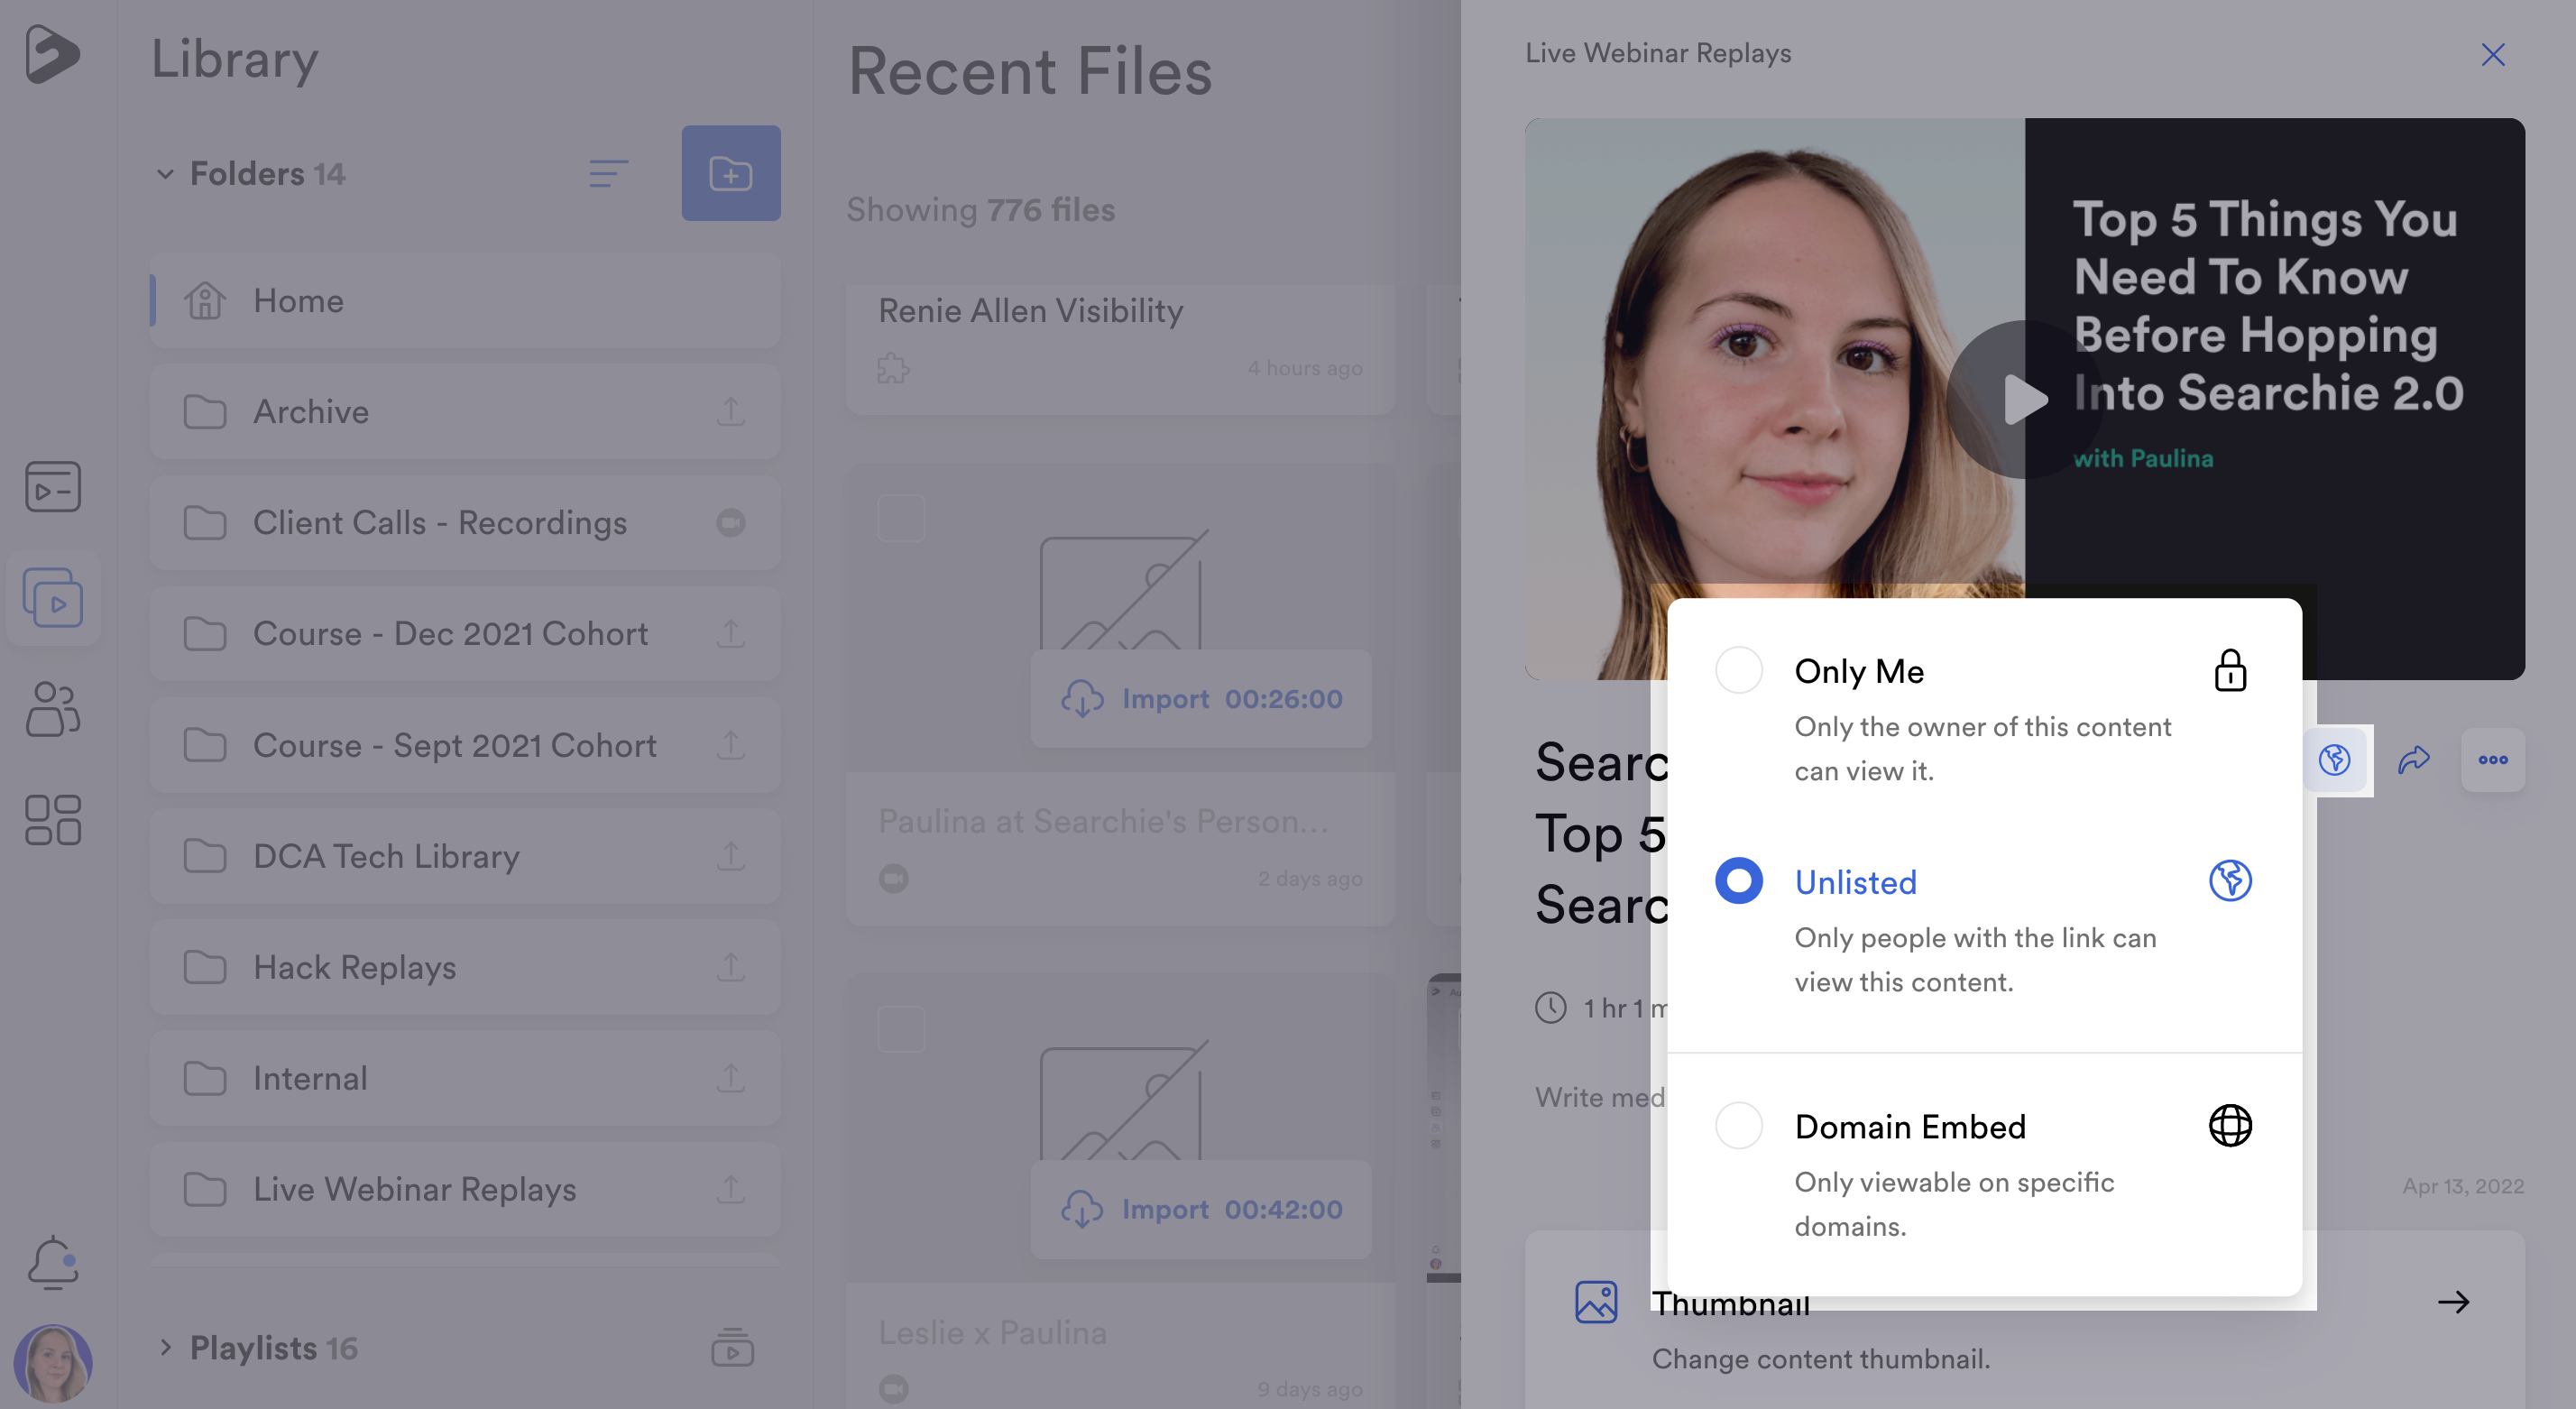Screen dimensions: 2576x1409
Task: Click the share arrow icon
Action: point(2413,760)
